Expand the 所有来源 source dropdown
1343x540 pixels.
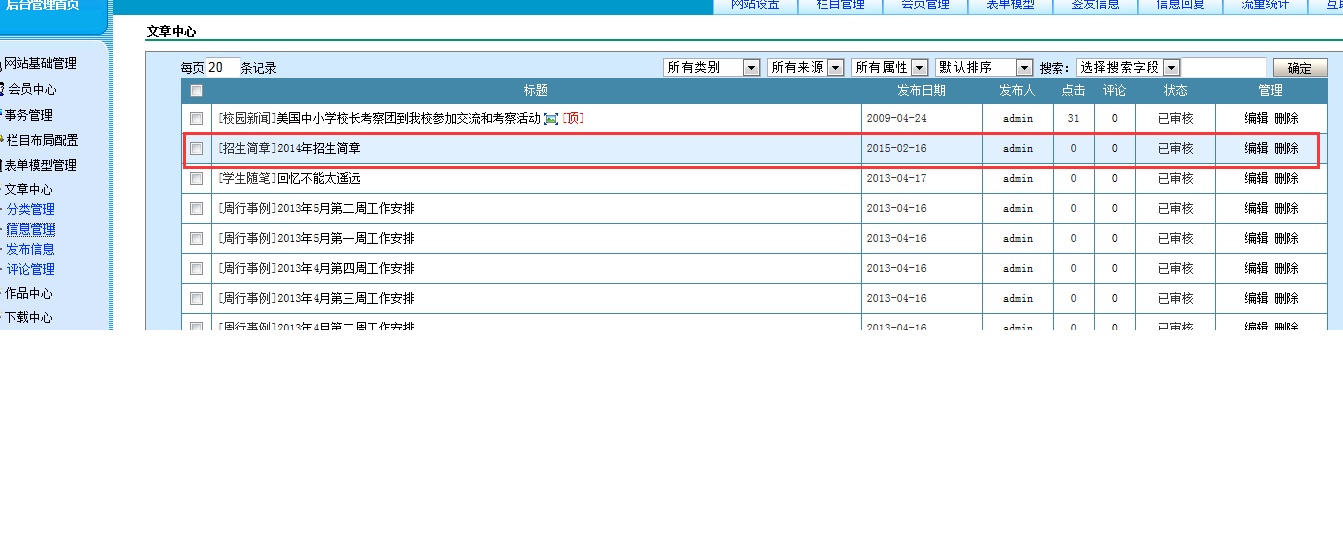805,68
